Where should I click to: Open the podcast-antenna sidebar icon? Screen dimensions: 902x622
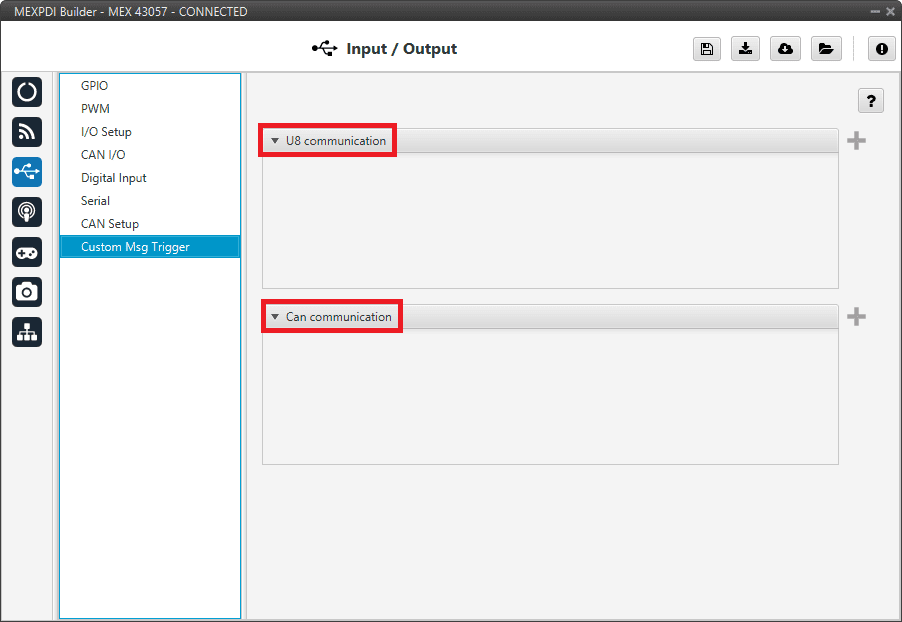coord(27,212)
